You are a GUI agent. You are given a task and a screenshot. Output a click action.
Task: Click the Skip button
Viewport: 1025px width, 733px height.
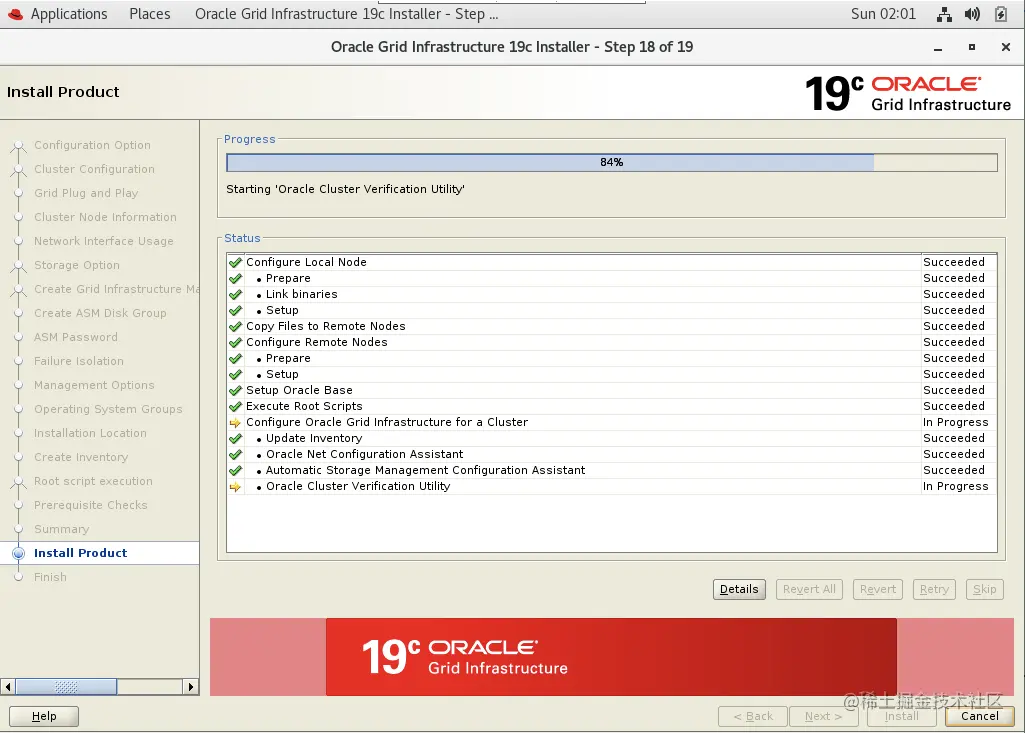click(984, 589)
